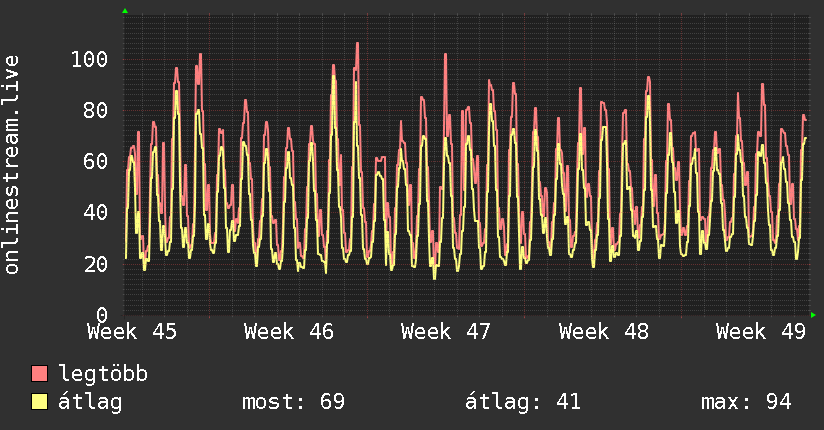Click the 0 y-axis tick label
Viewport: 824px width, 430px height.
pos(101,315)
